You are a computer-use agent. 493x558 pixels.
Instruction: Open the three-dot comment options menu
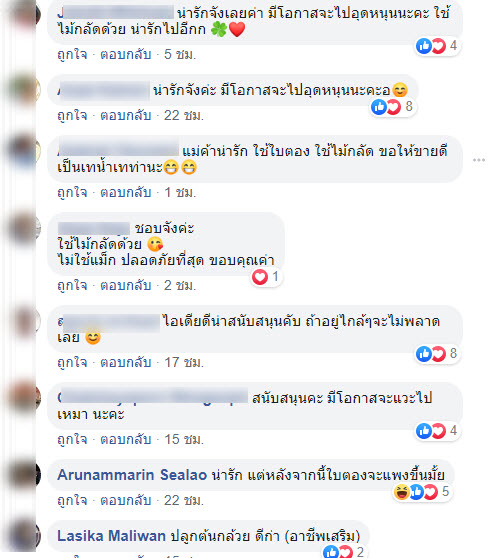point(479,160)
